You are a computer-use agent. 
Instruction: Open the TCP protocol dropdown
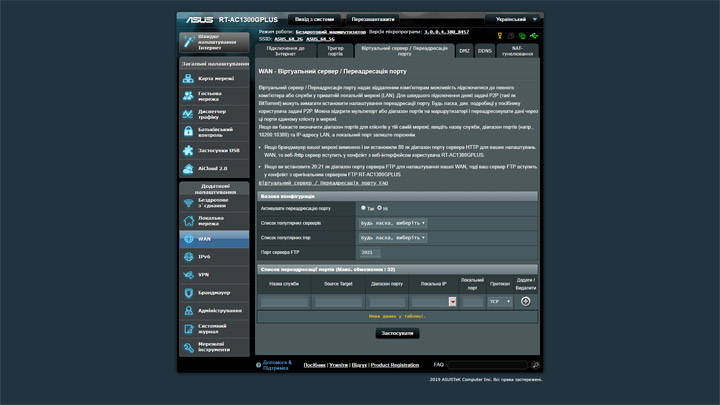coord(500,302)
